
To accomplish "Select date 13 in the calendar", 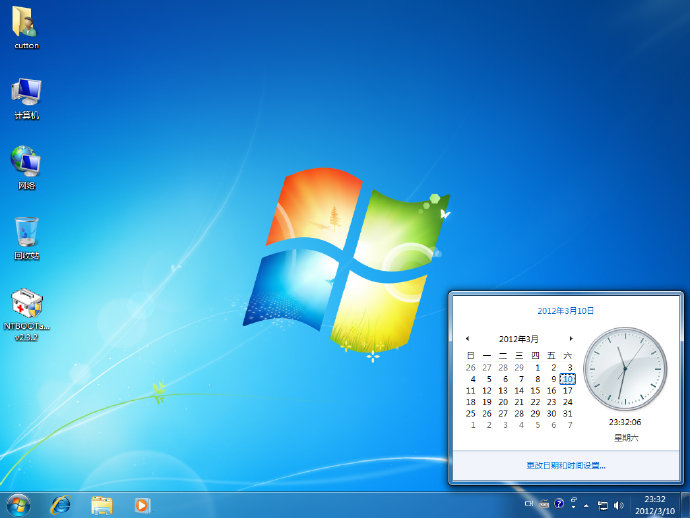I will coord(503,390).
